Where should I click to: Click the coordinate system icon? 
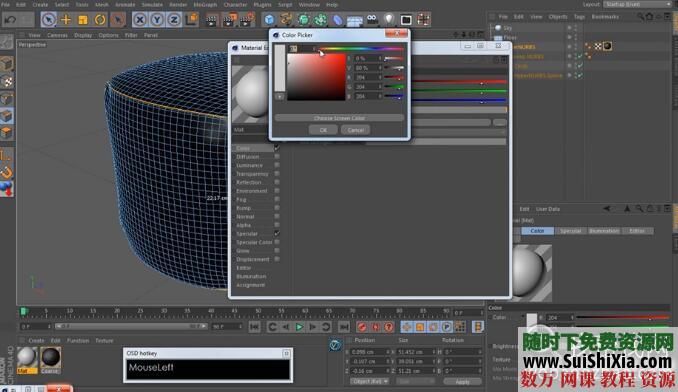191,19
